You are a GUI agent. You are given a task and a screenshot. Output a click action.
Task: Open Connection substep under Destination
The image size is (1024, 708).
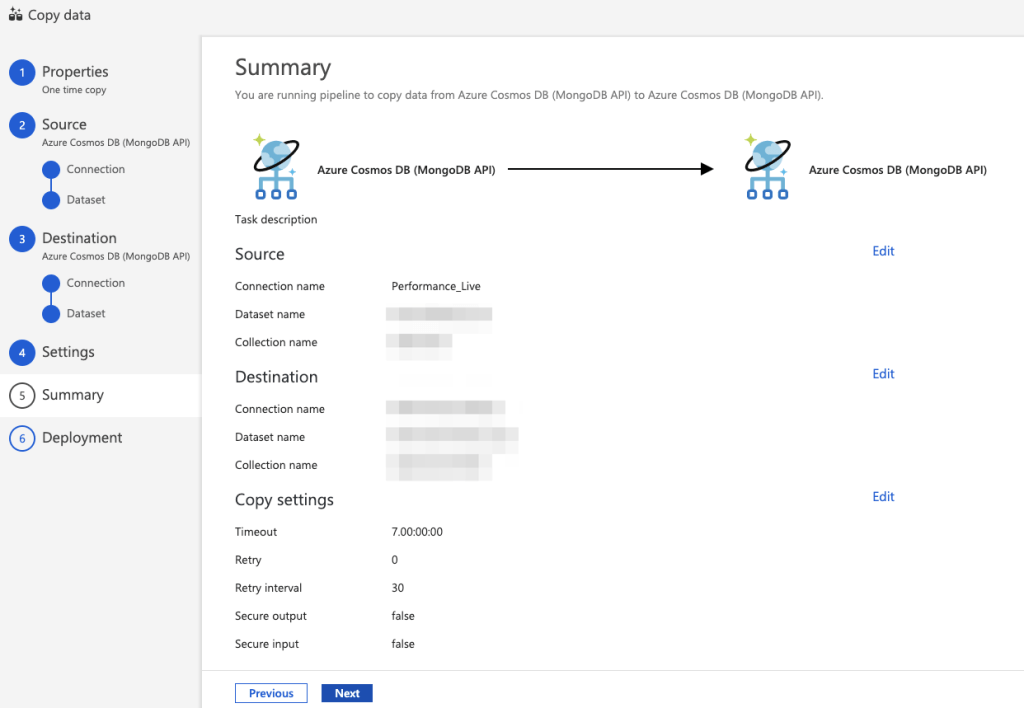95,284
